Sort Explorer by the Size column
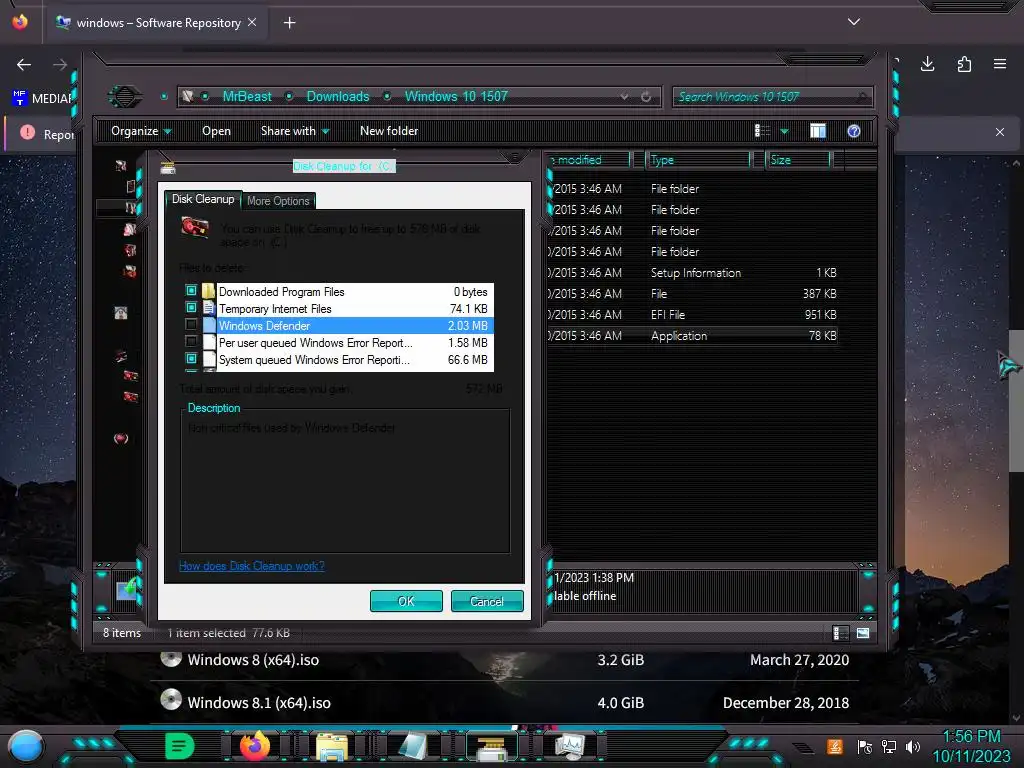This screenshot has height=768, width=1024. pos(798,160)
